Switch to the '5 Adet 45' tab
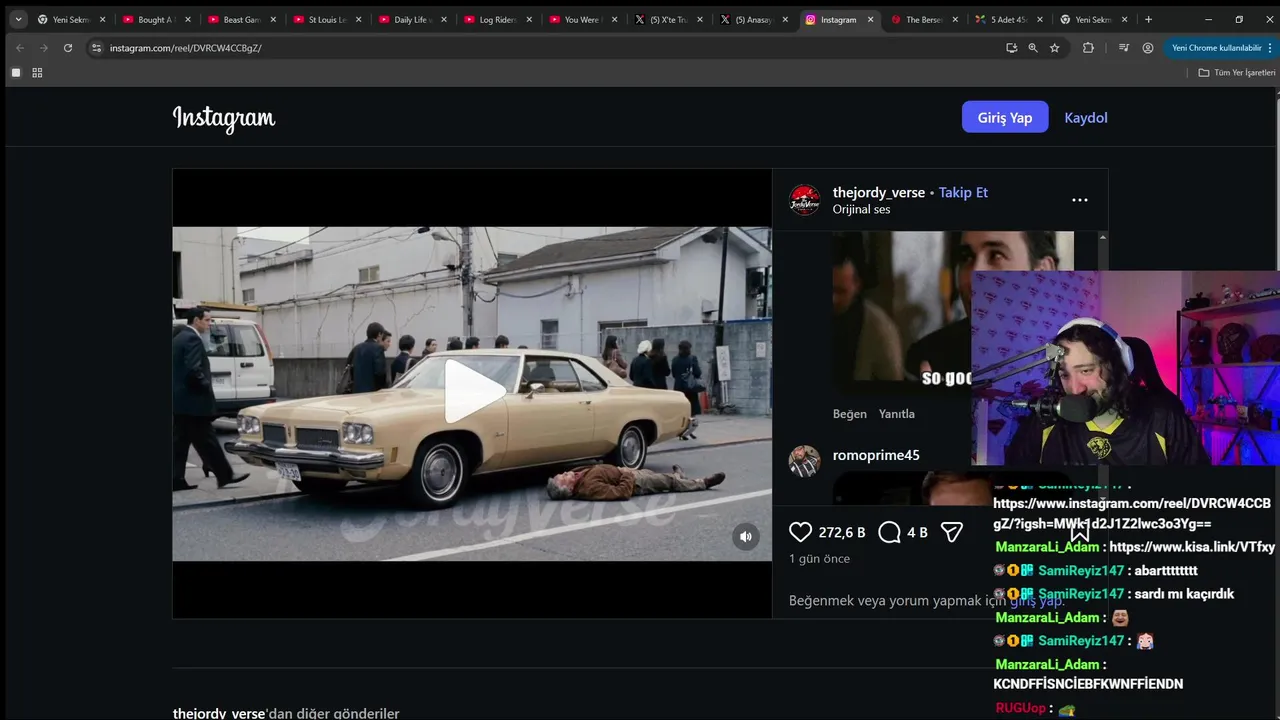The width and height of the screenshot is (1280, 720). 1009,19
